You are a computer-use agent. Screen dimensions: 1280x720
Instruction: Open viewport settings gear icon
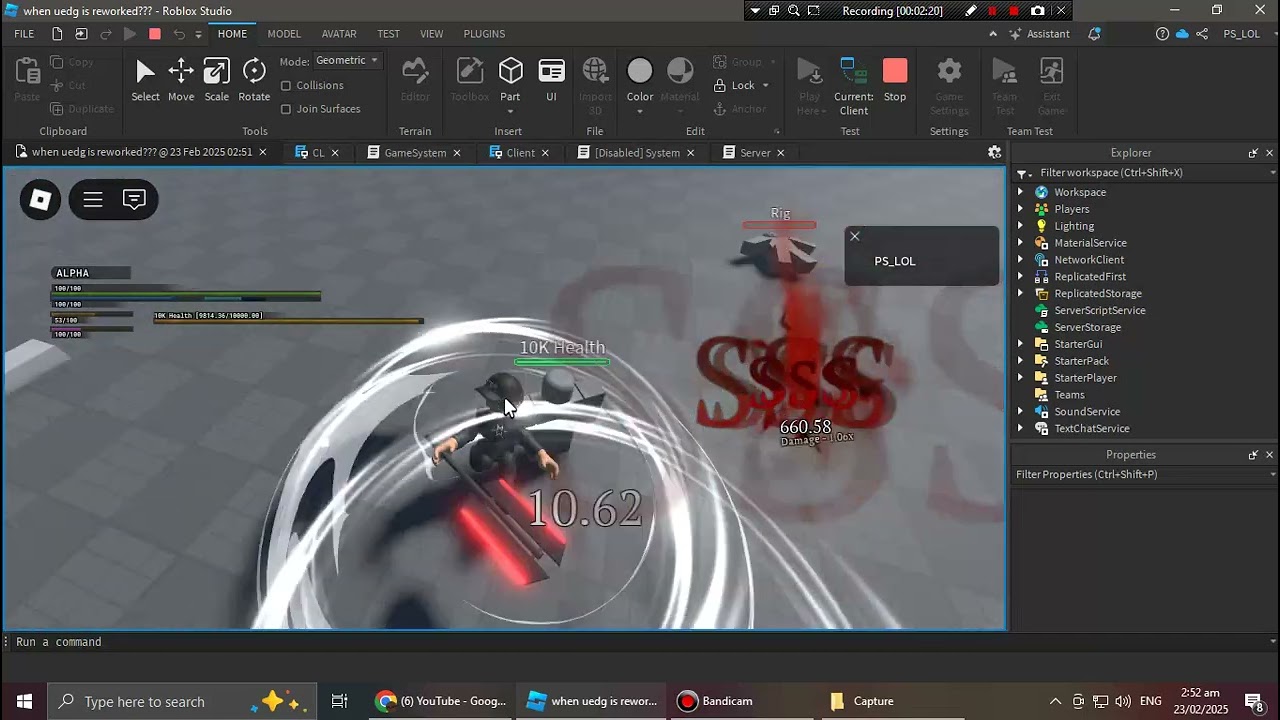[x=994, y=152]
